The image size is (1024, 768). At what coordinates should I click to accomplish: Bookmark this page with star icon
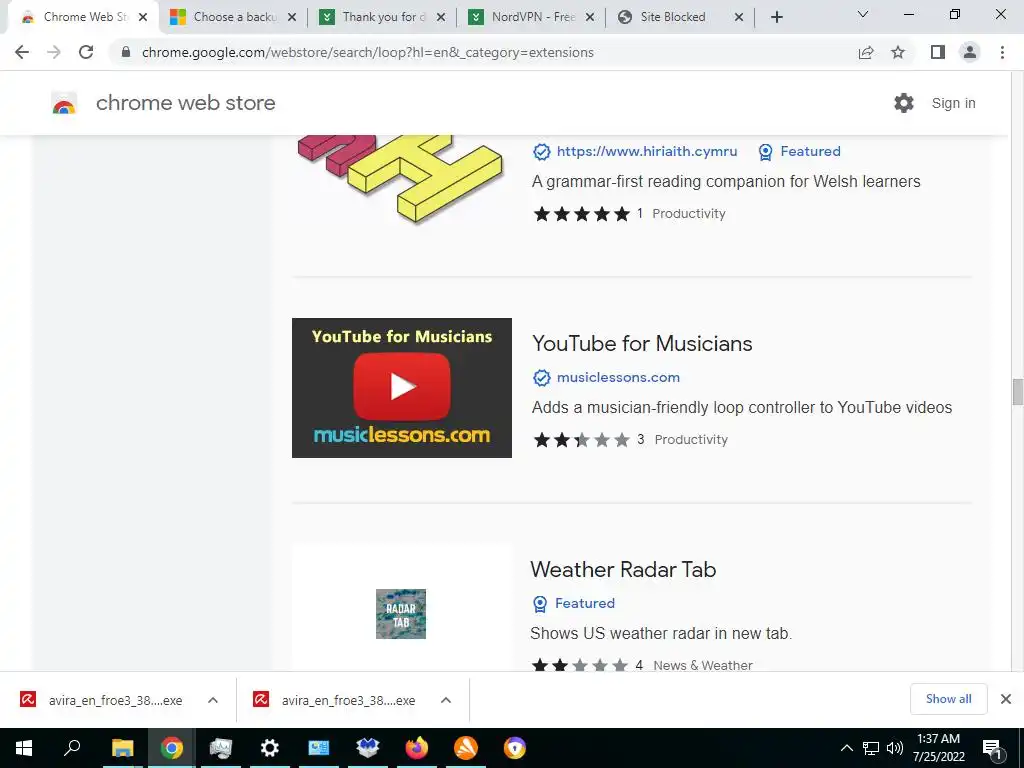point(899,52)
